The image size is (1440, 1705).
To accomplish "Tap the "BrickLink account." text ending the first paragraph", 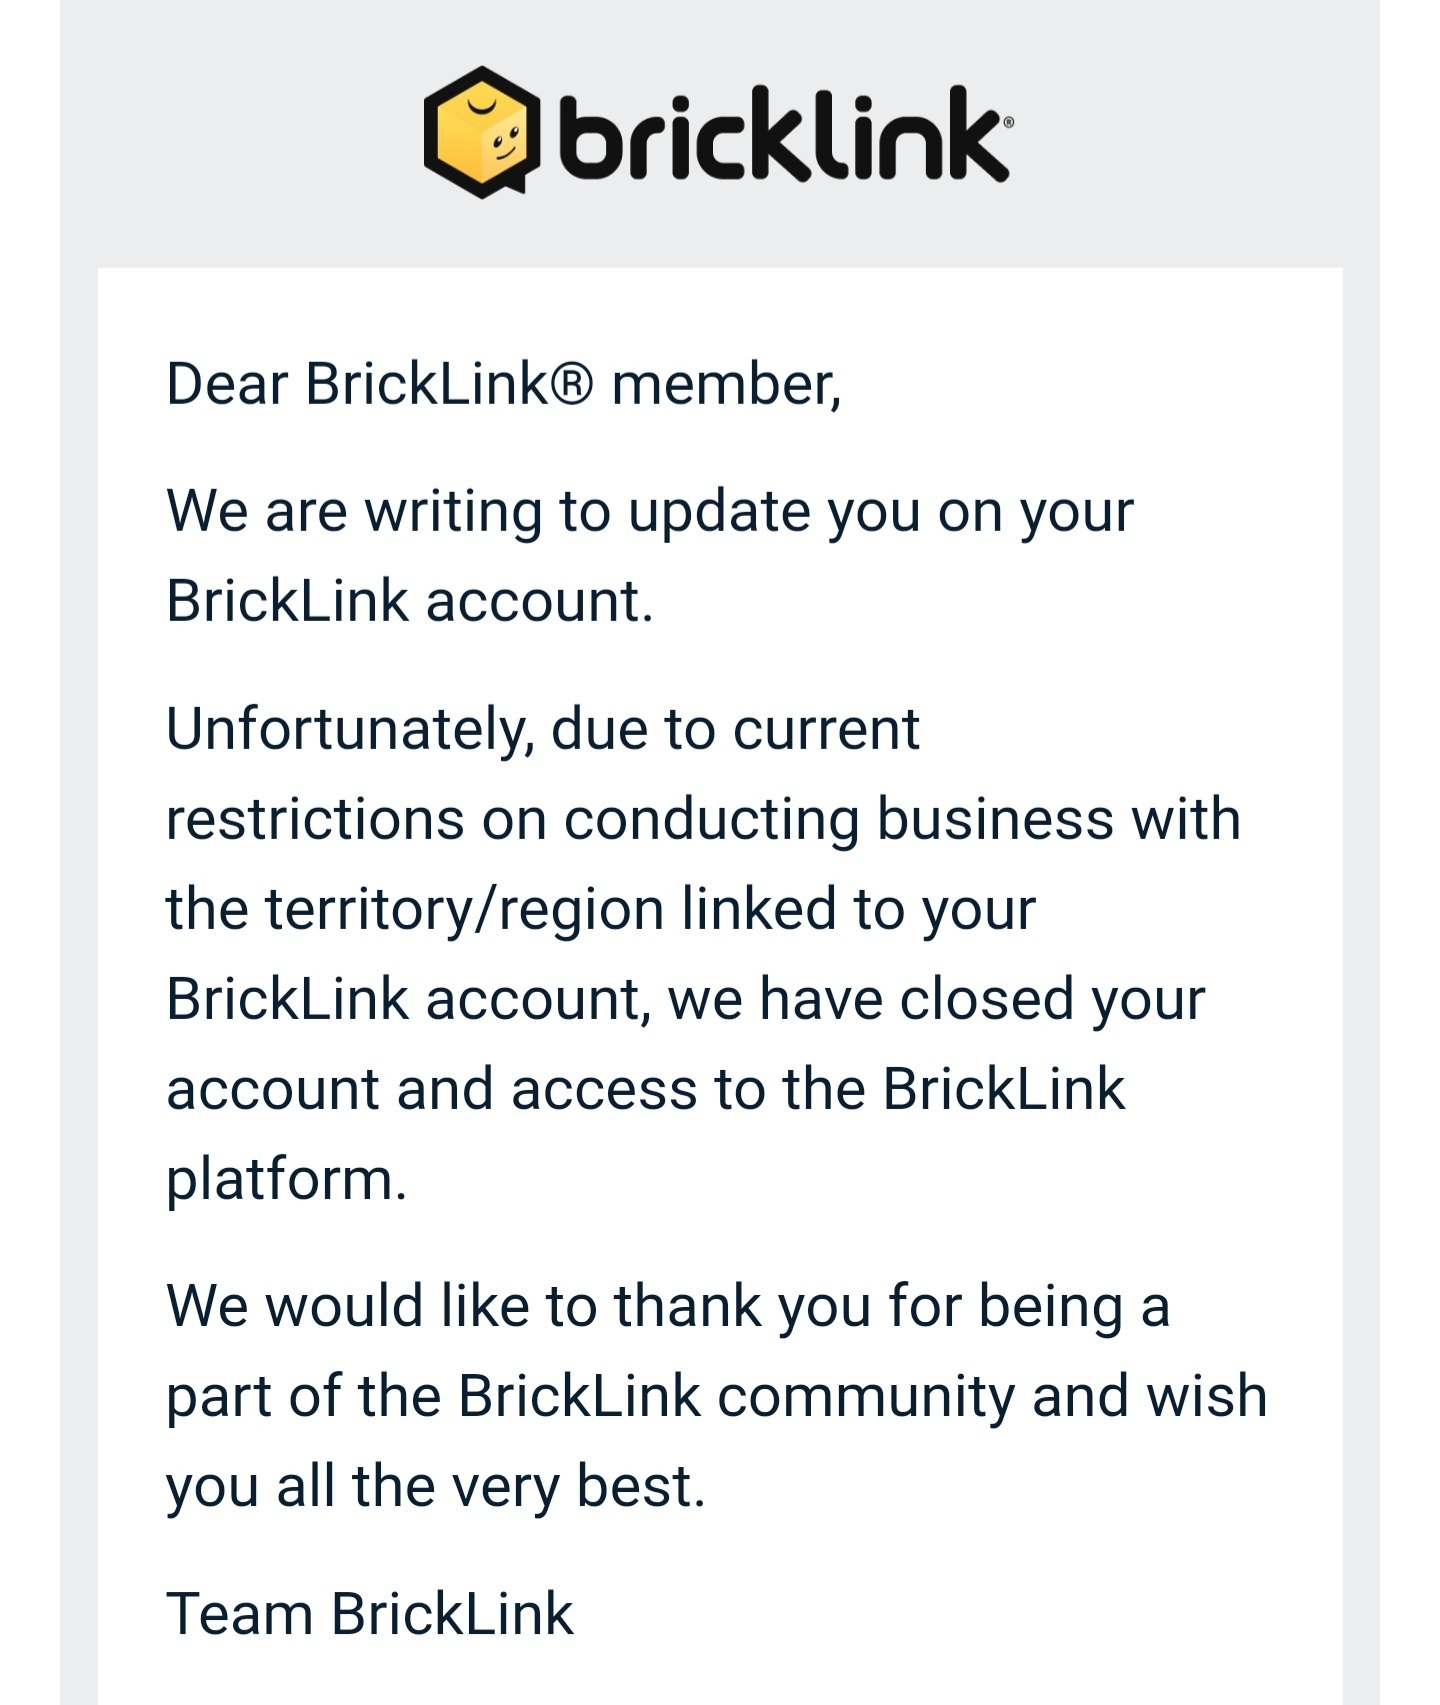I will click(x=410, y=602).
